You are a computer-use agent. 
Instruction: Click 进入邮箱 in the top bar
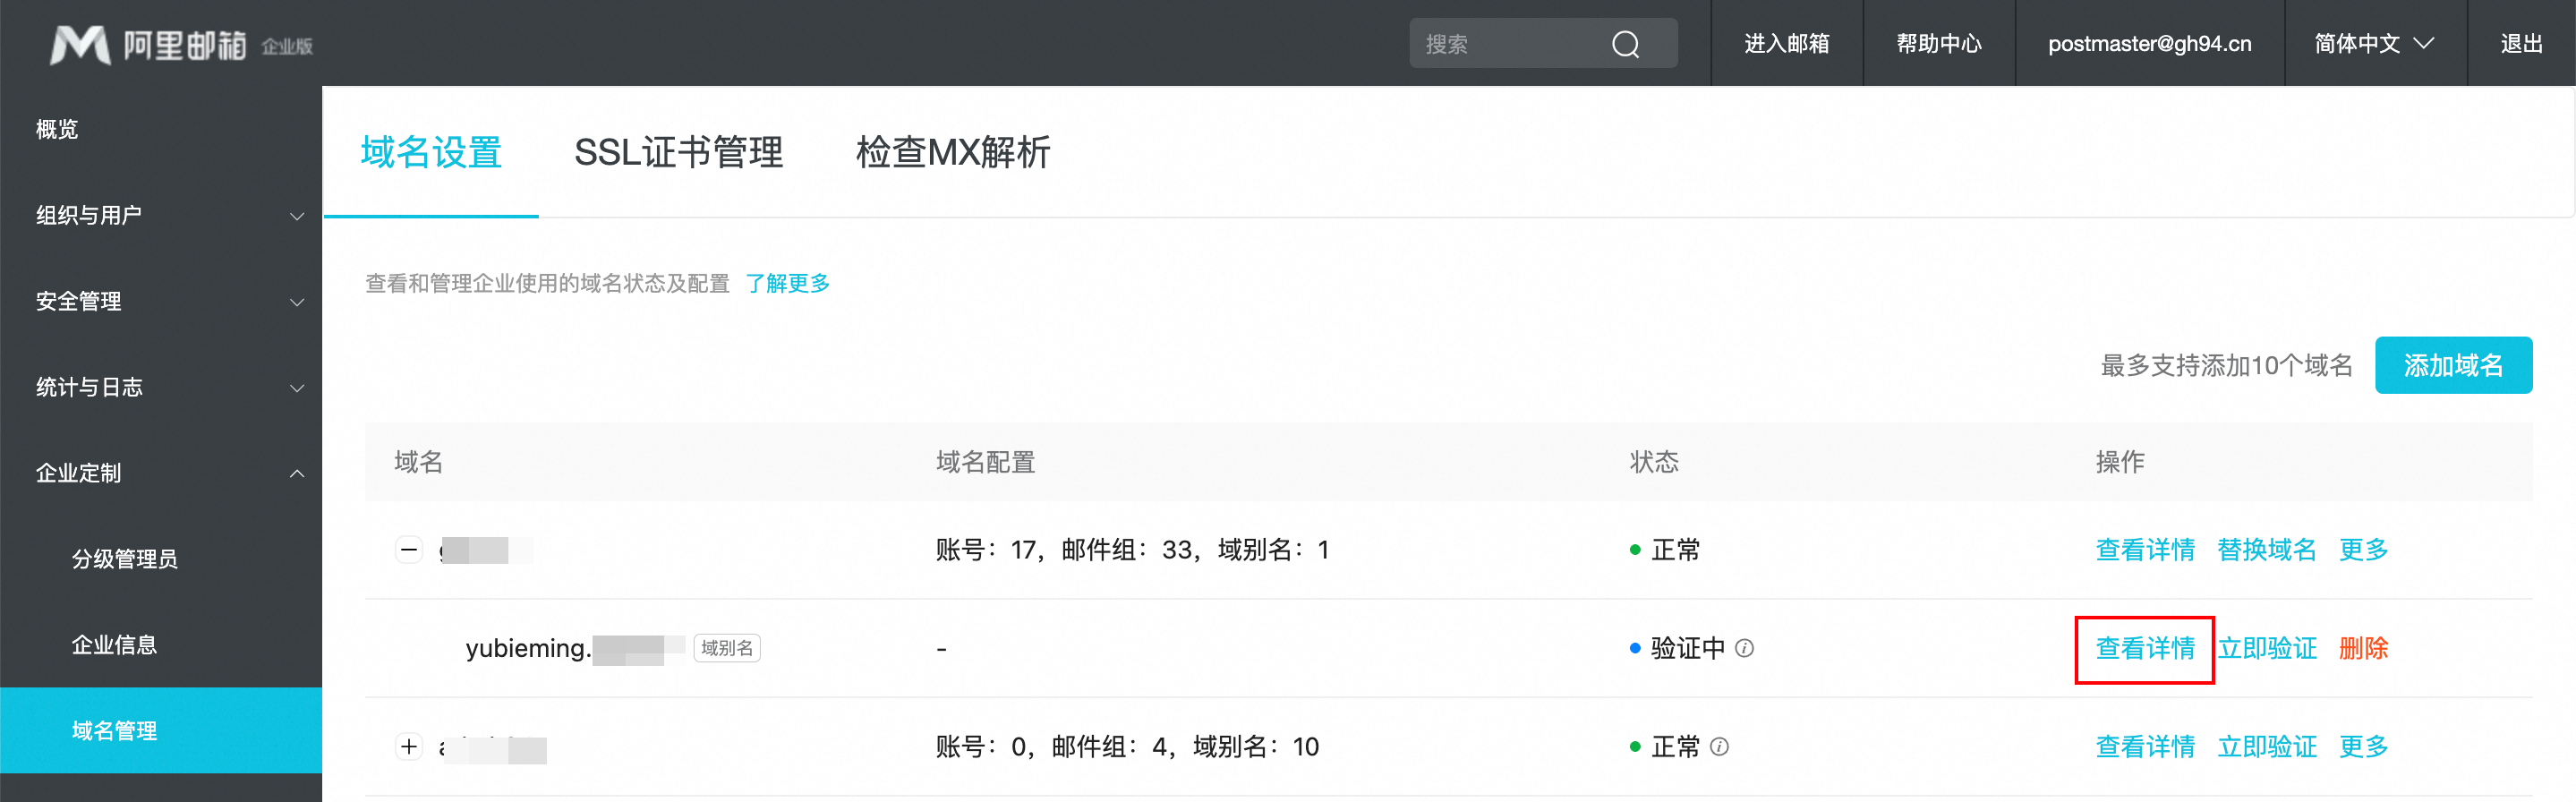1786,44
